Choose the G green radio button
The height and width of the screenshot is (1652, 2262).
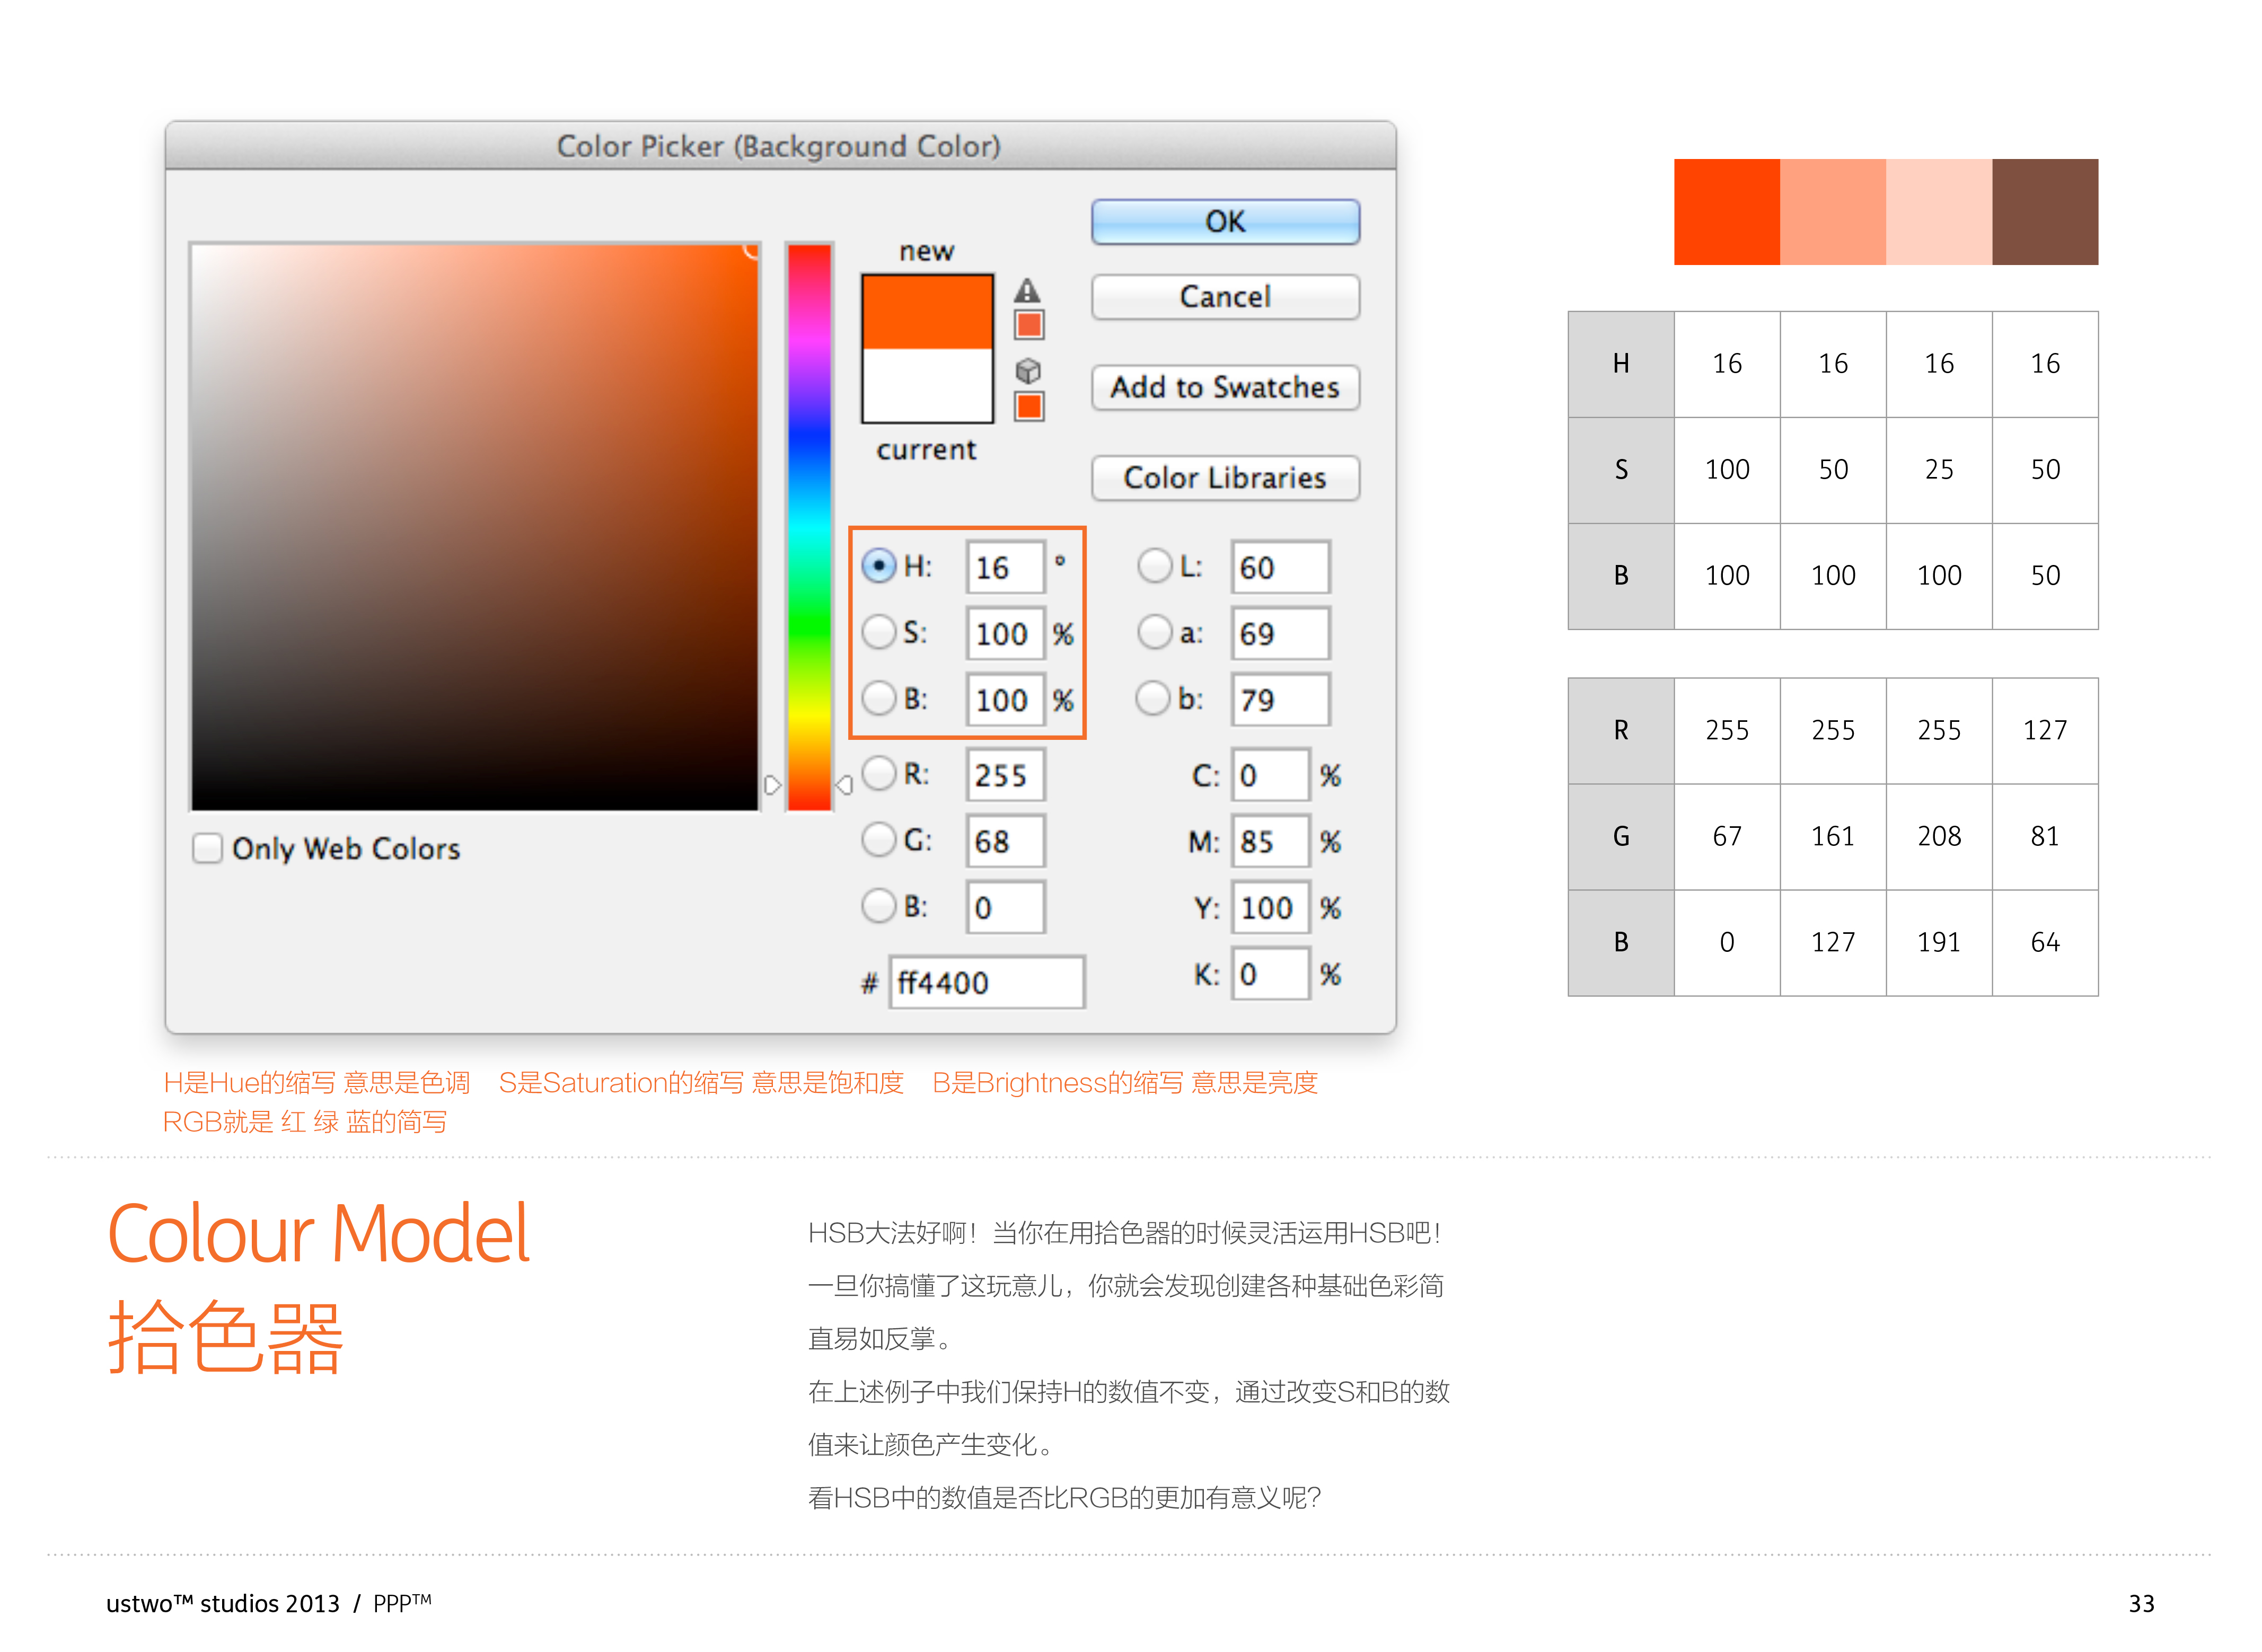[x=879, y=839]
